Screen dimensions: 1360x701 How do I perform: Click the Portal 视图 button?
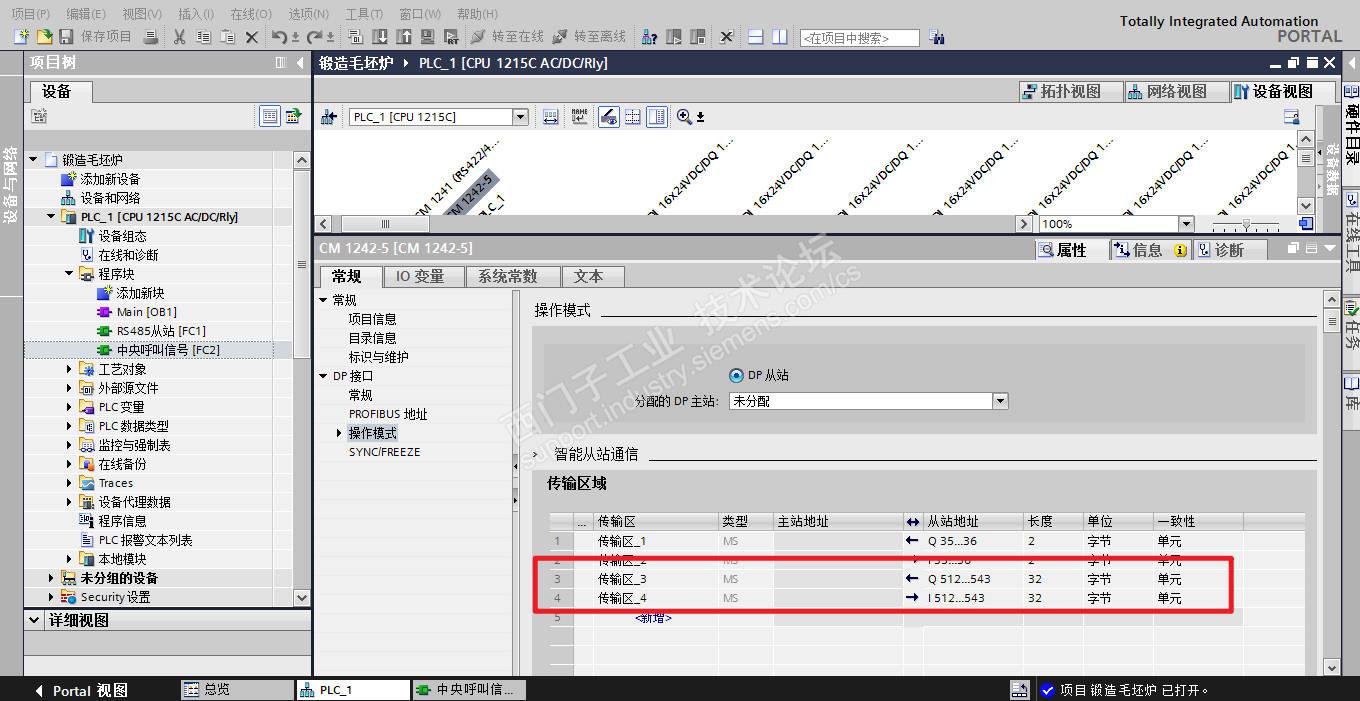[80, 690]
